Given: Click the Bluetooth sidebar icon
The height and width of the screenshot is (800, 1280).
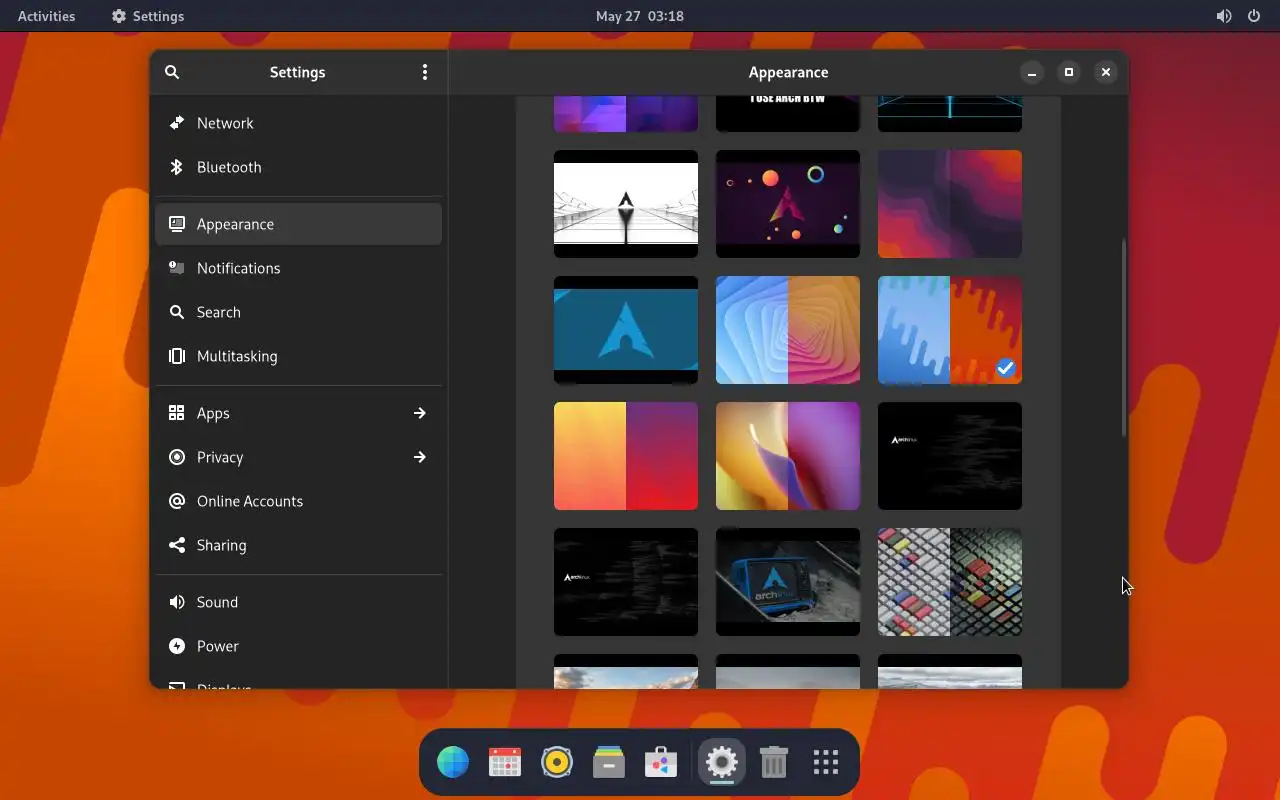Looking at the screenshot, I should click(x=177, y=167).
